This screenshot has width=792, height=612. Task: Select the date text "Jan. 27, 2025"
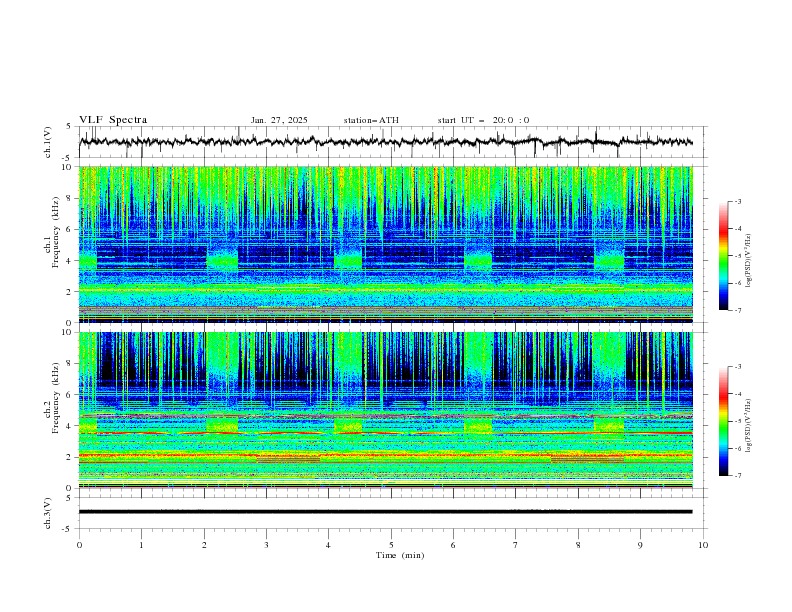pos(279,120)
